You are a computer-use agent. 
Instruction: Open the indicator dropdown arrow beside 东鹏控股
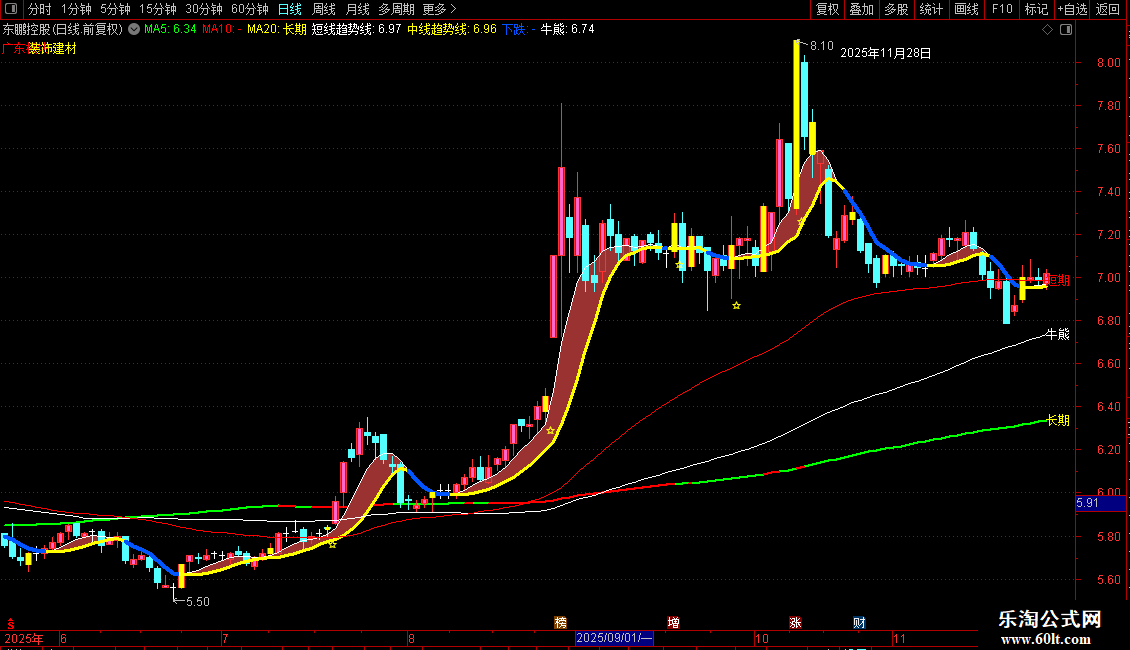(134, 30)
